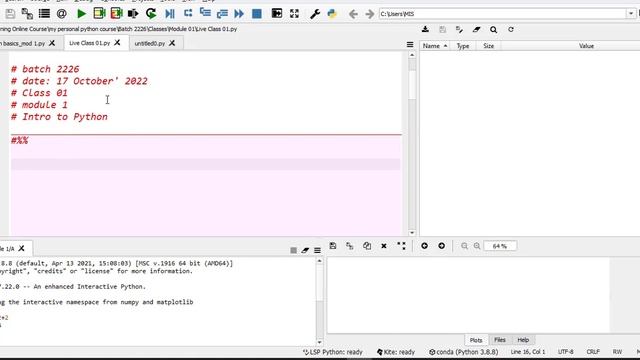
Task: Import data into Variable Explorer
Action: pos(425,29)
